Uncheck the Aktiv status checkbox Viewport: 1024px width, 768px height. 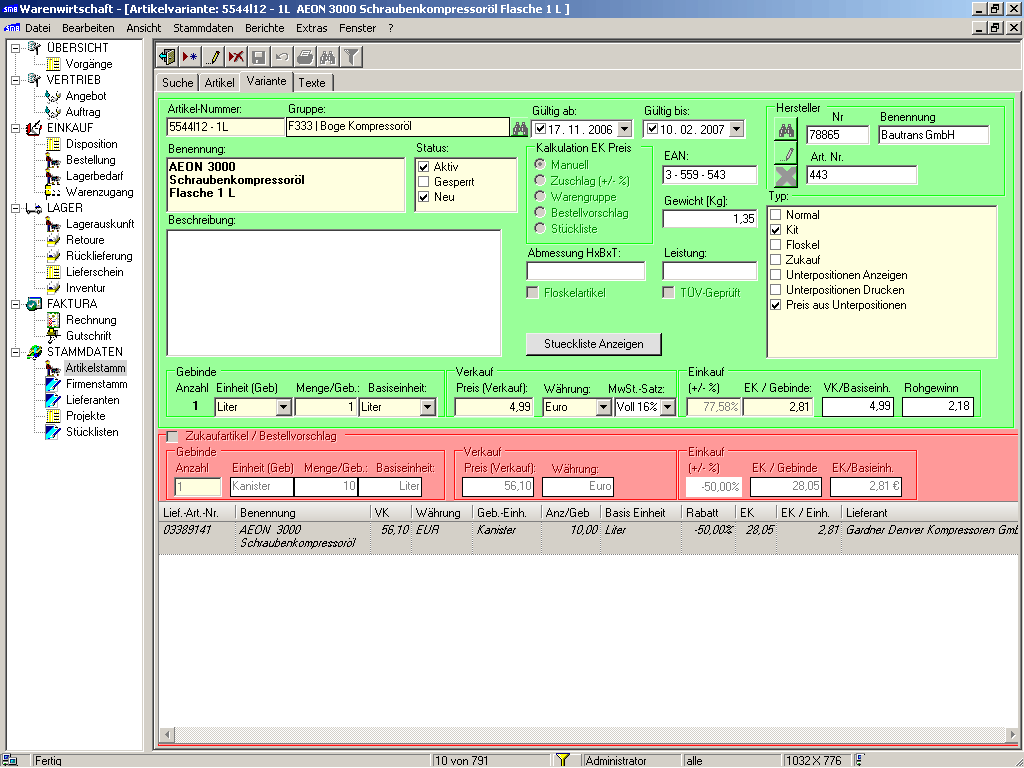pos(423,167)
